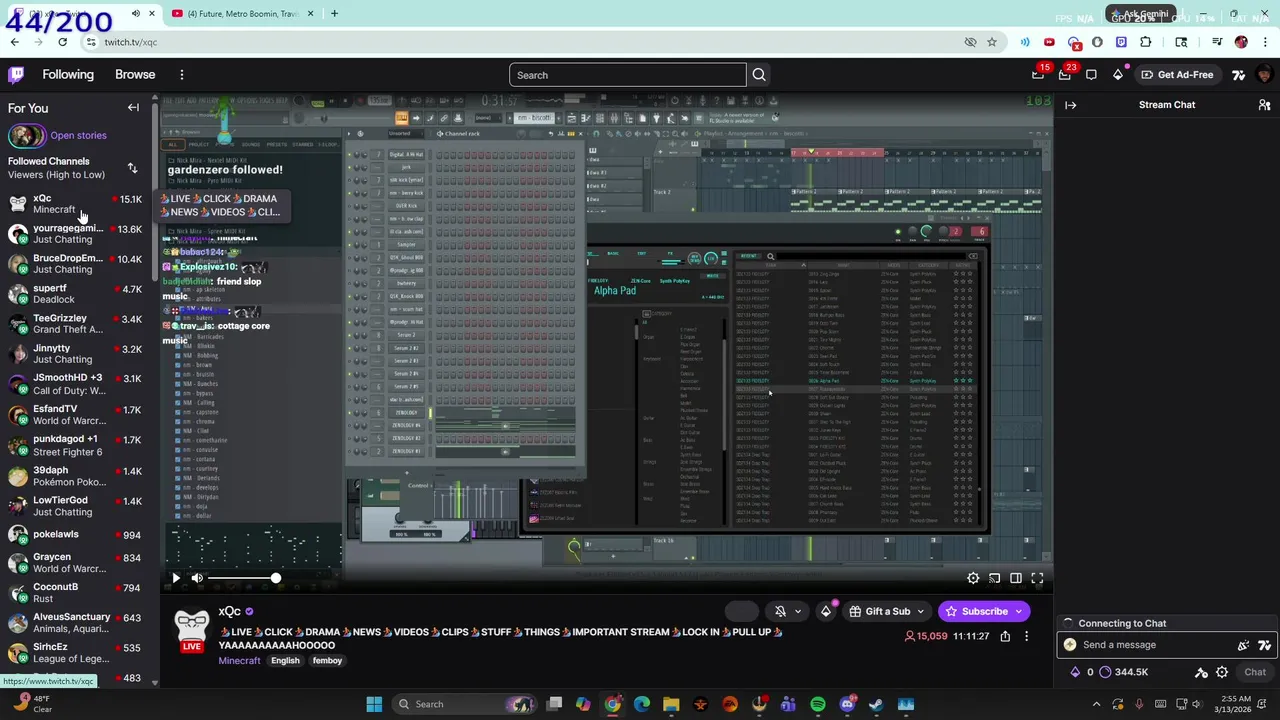Collapse the Stream Chat panel with arrow icon

coord(1071,105)
